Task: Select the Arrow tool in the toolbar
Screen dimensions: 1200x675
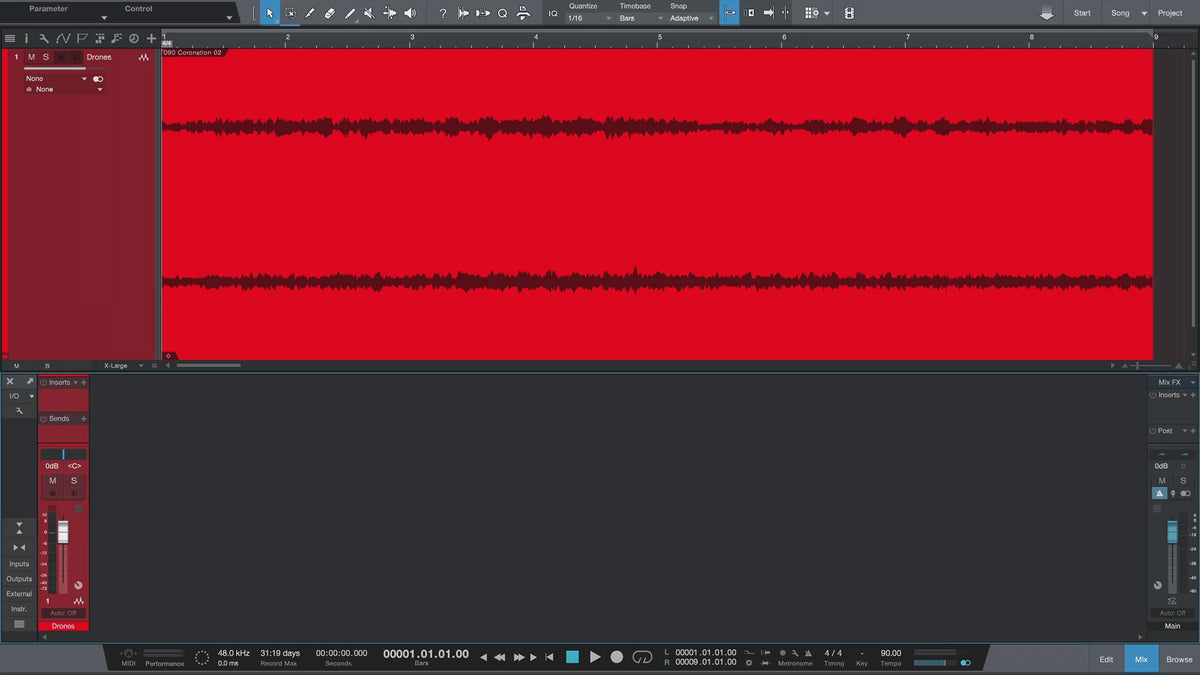Action: coord(270,13)
